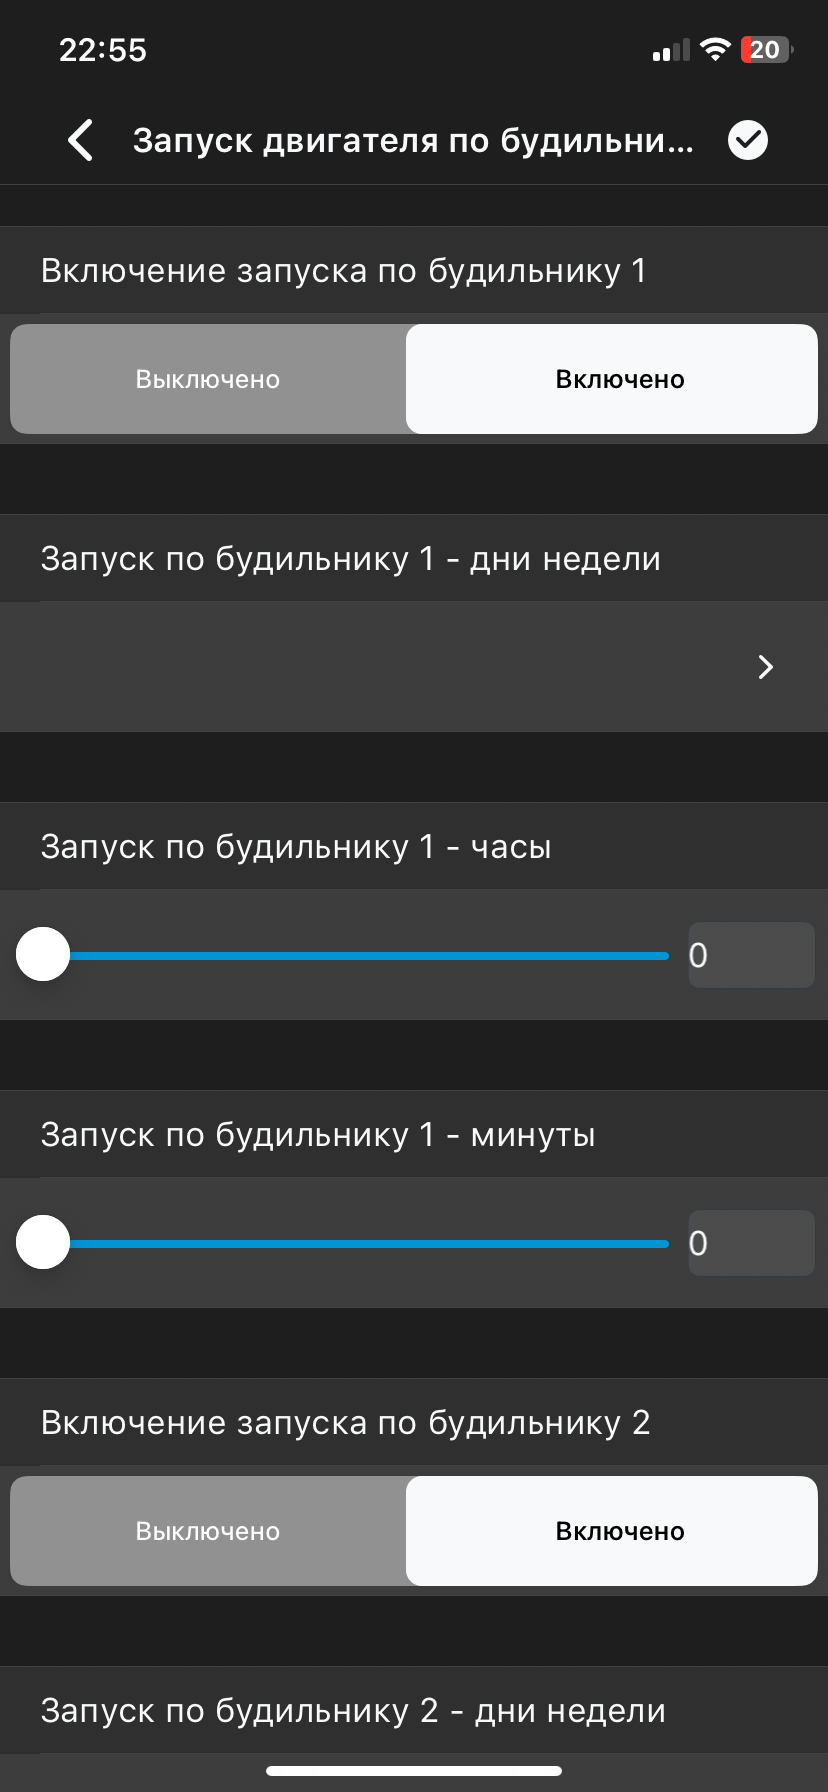Screen dimensions: 828x1792
Task: Focus the alarm 1 hours value field
Action: click(751, 955)
